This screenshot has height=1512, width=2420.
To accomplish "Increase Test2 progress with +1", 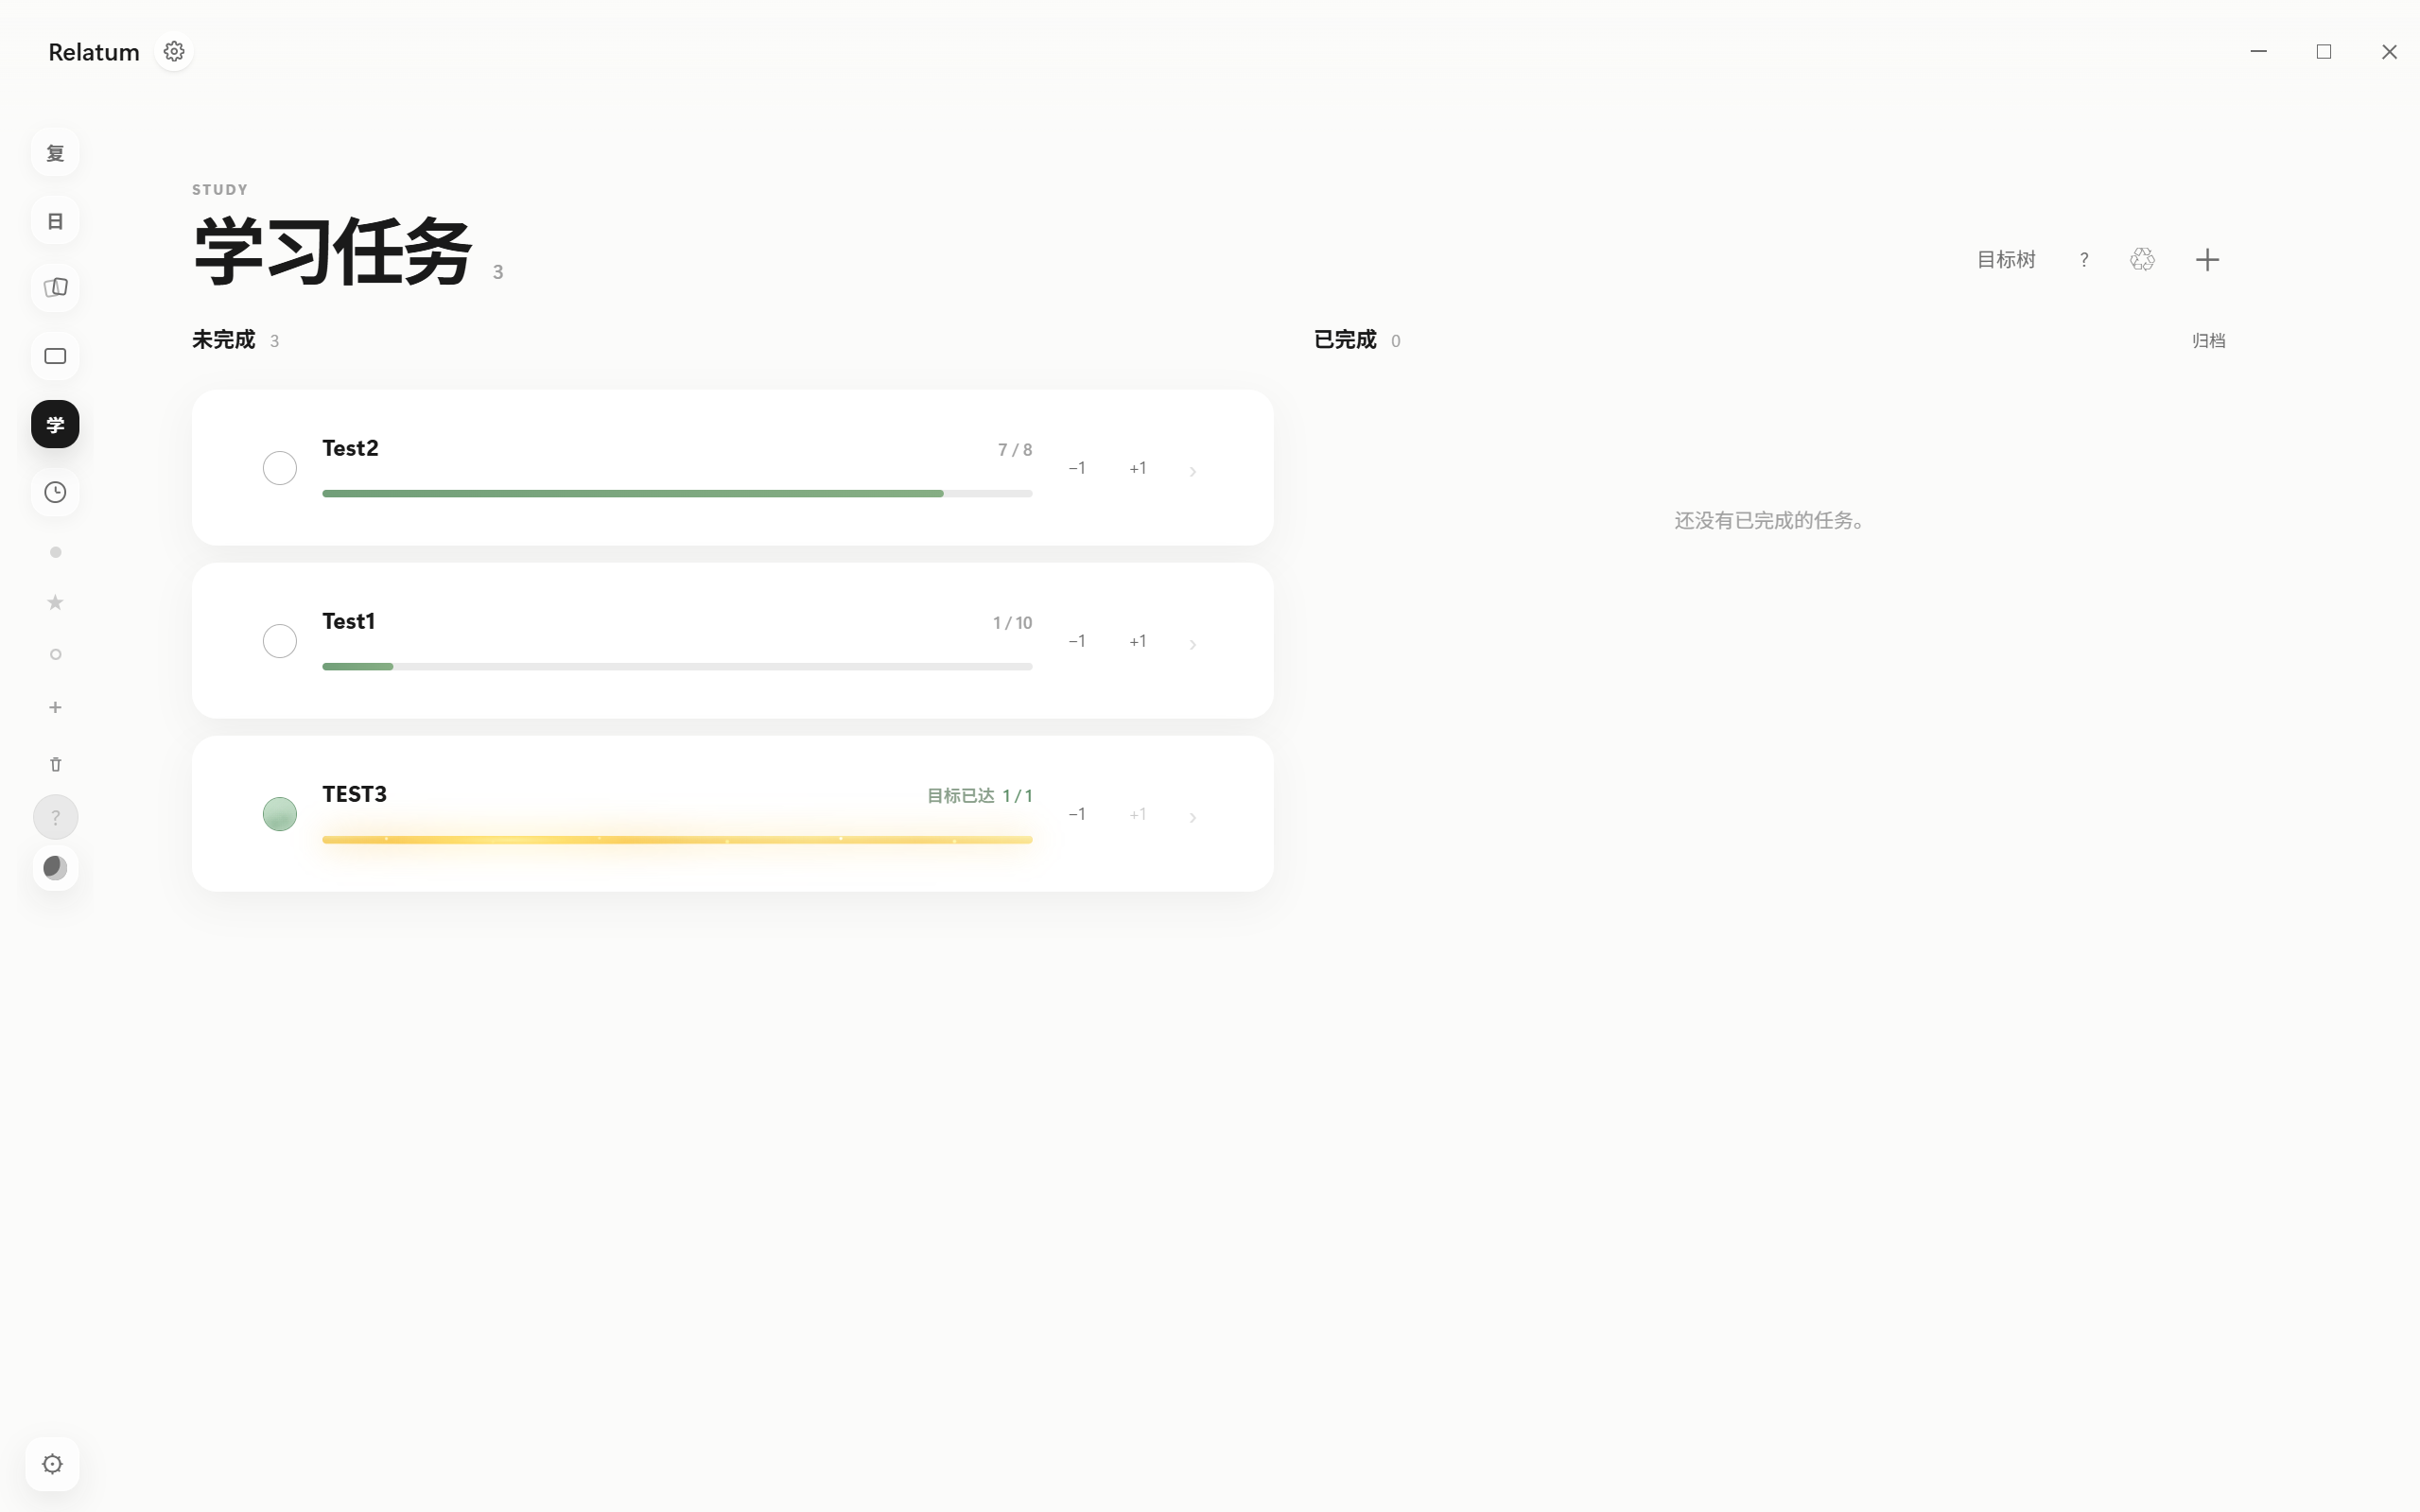I will coord(1138,468).
